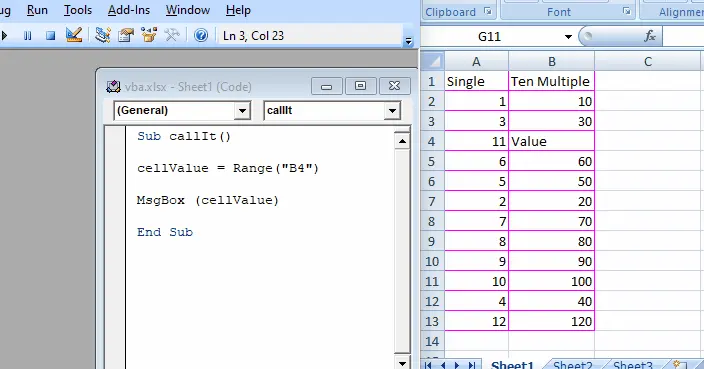
Task: Select cell B4 containing 'Value'
Action: pos(552,141)
